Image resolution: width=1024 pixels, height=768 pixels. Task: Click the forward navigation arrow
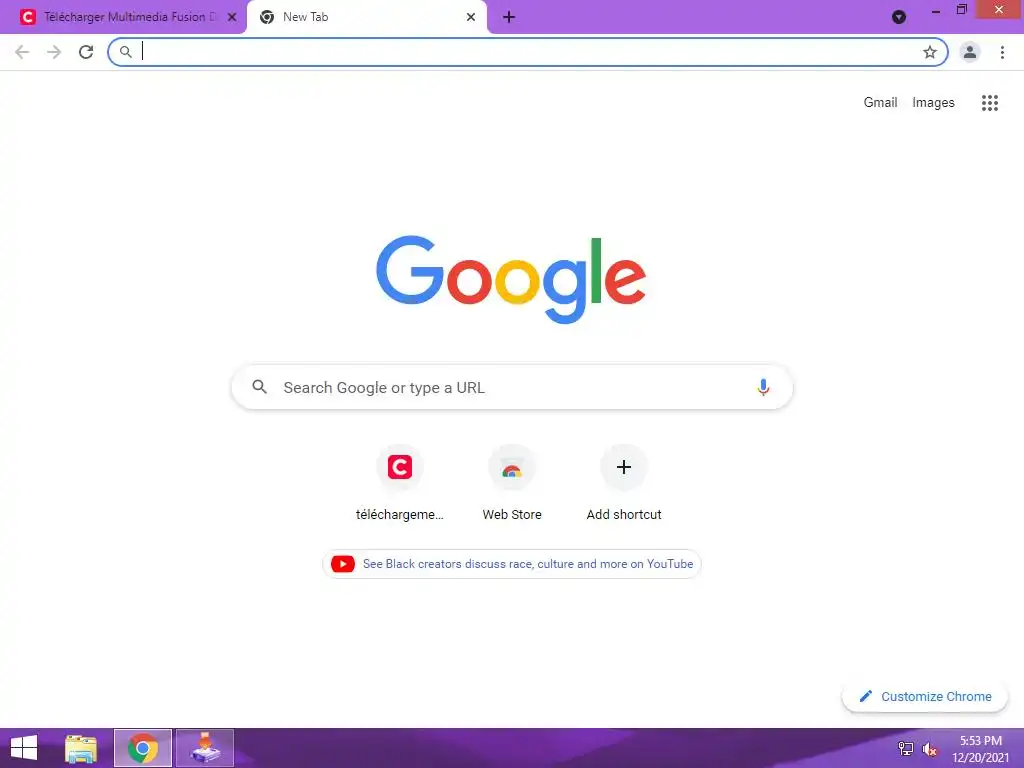pos(54,52)
